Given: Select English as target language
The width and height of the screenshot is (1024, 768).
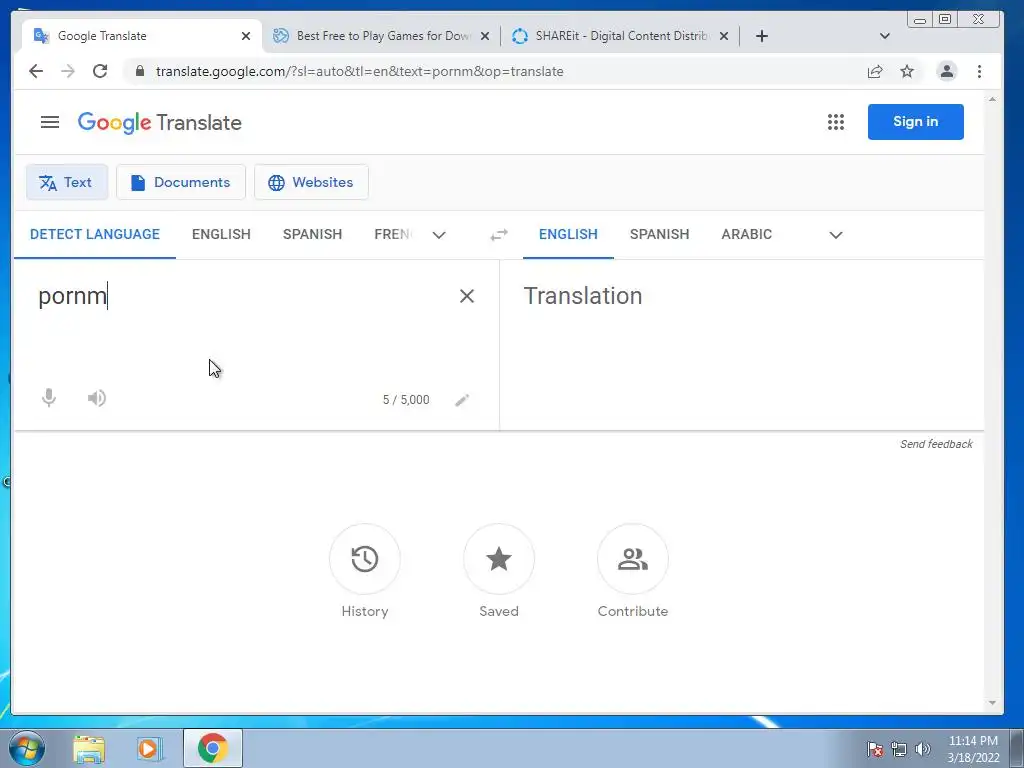Looking at the screenshot, I should pos(568,234).
